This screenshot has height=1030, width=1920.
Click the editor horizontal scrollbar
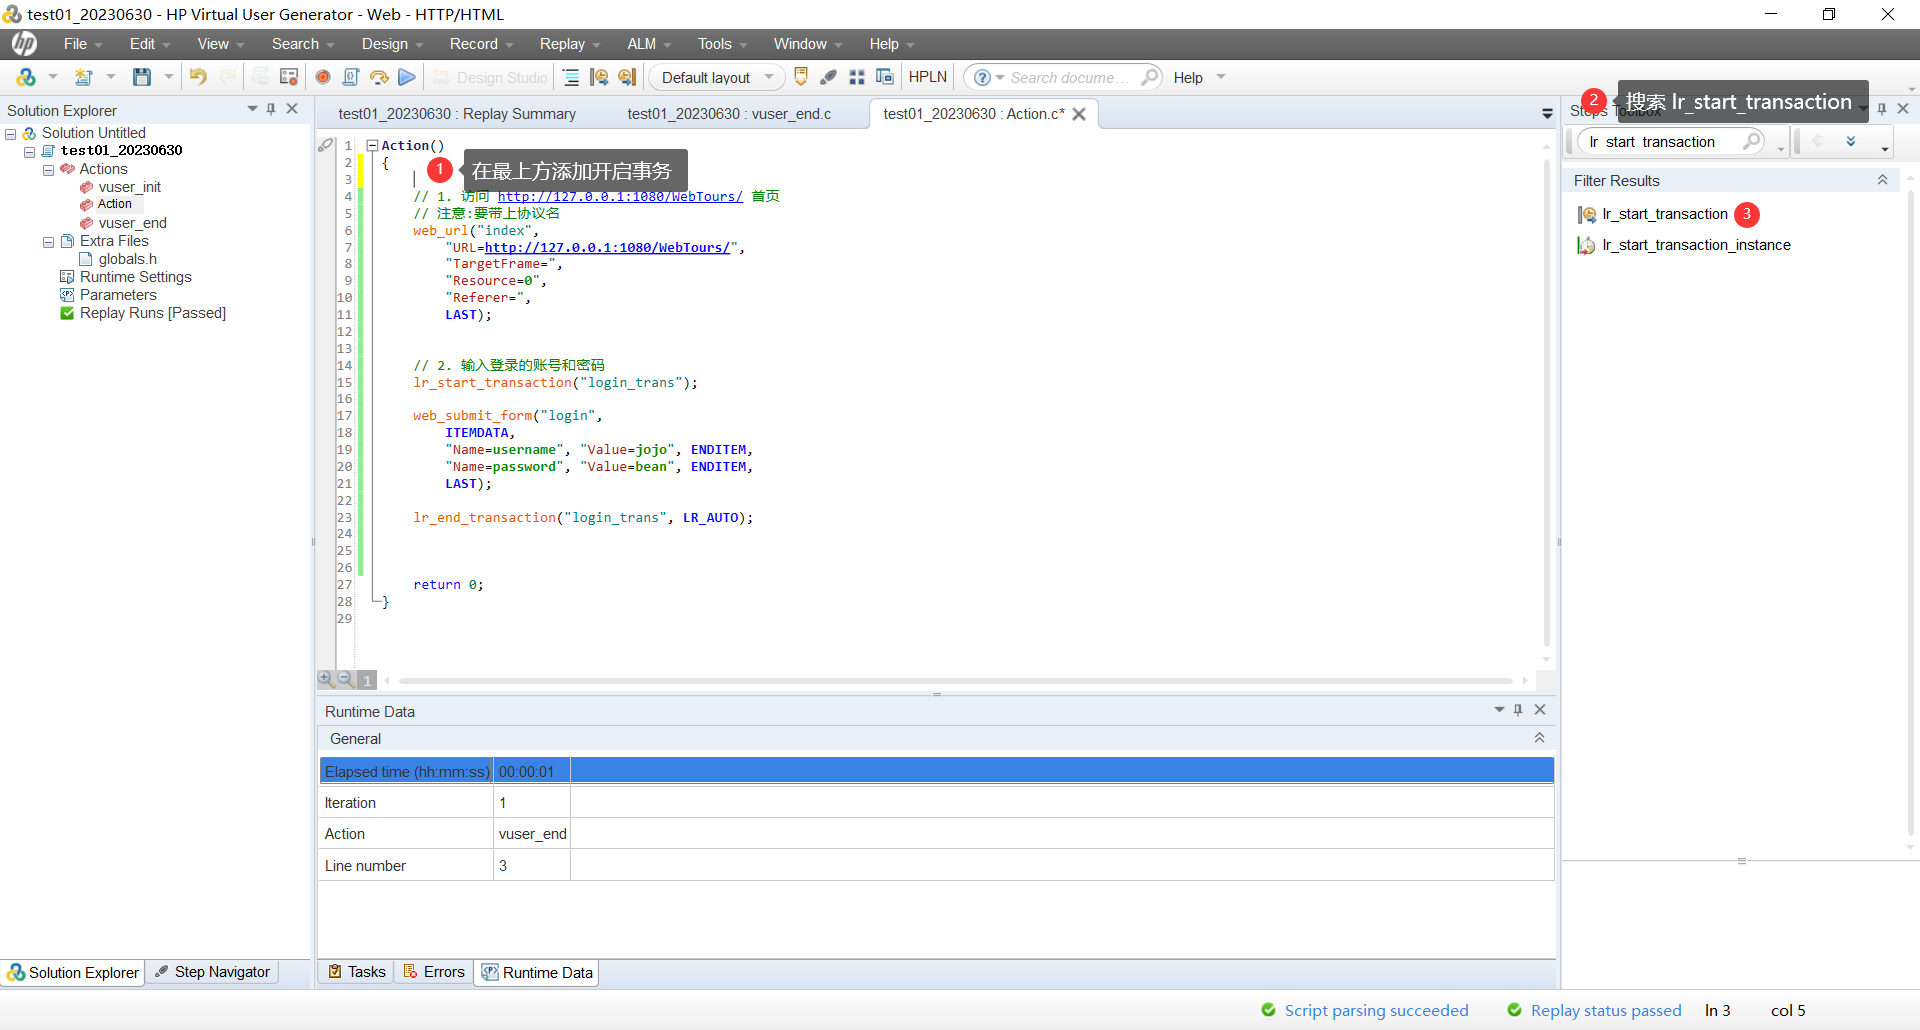point(955,680)
